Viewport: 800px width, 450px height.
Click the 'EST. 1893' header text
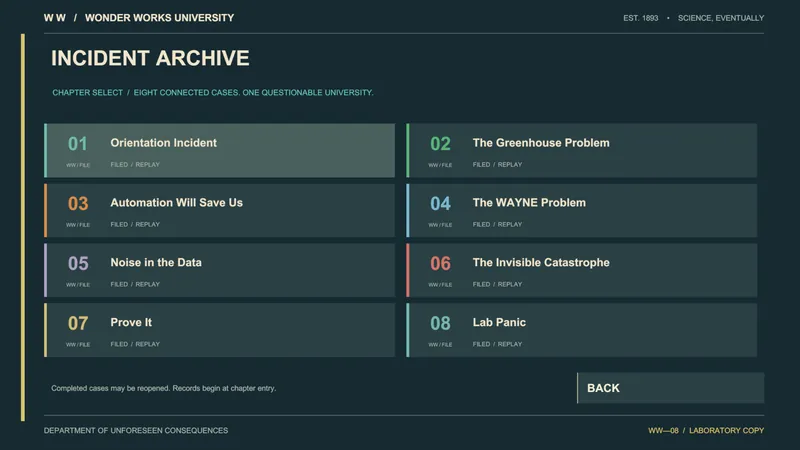640,18
